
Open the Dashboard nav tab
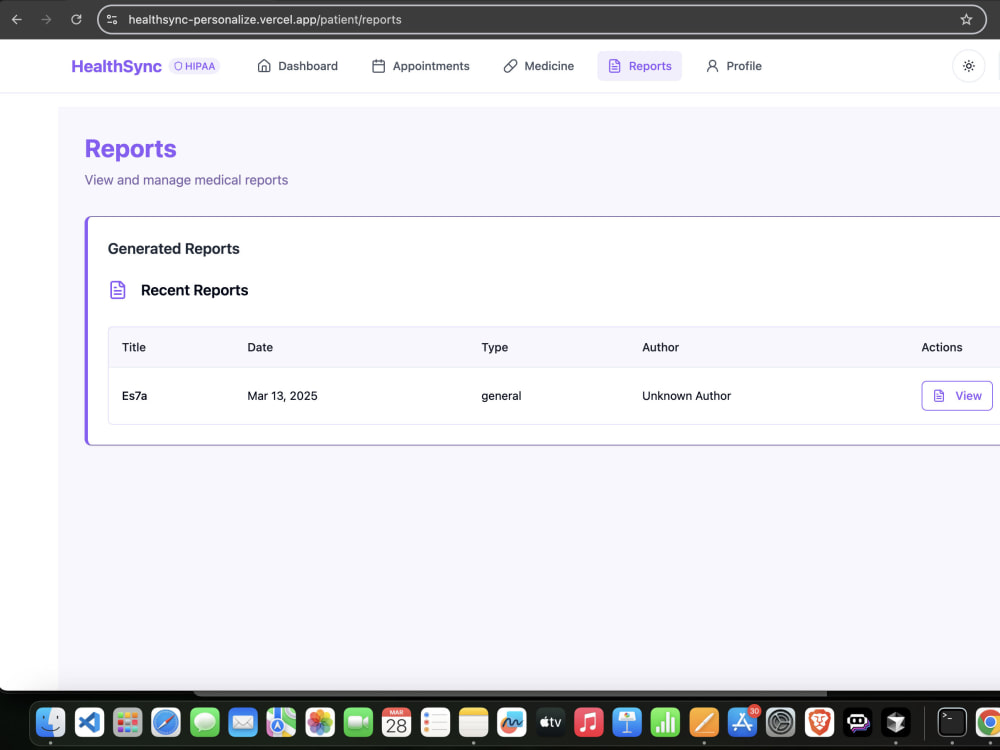(x=297, y=66)
